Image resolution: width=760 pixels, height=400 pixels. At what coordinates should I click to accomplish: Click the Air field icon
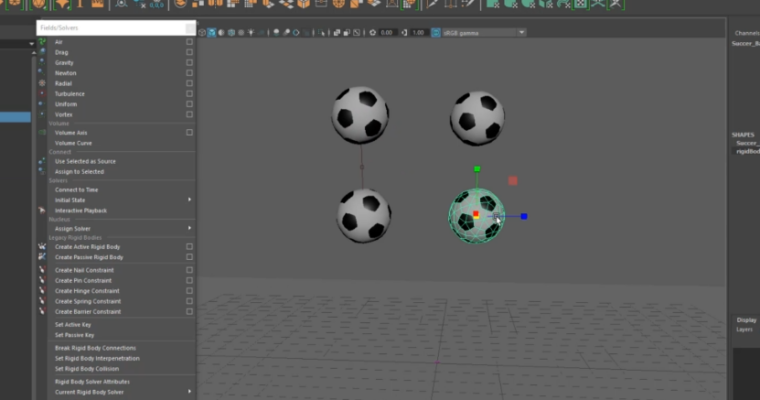(42, 42)
